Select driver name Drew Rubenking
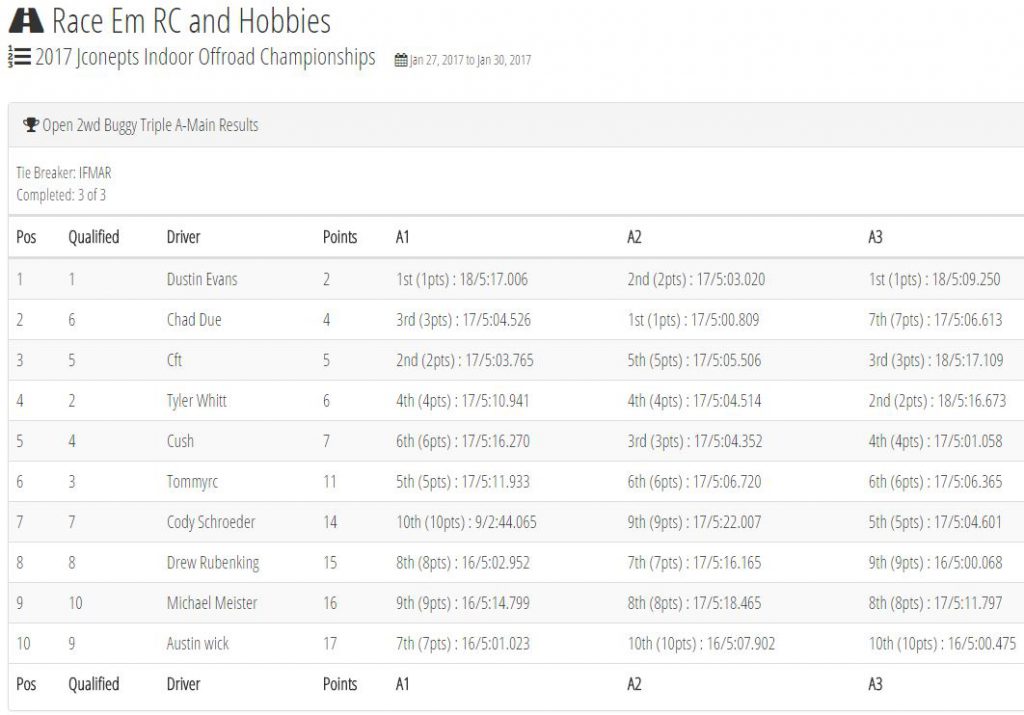This screenshot has height=715, width=1024. 213,563
